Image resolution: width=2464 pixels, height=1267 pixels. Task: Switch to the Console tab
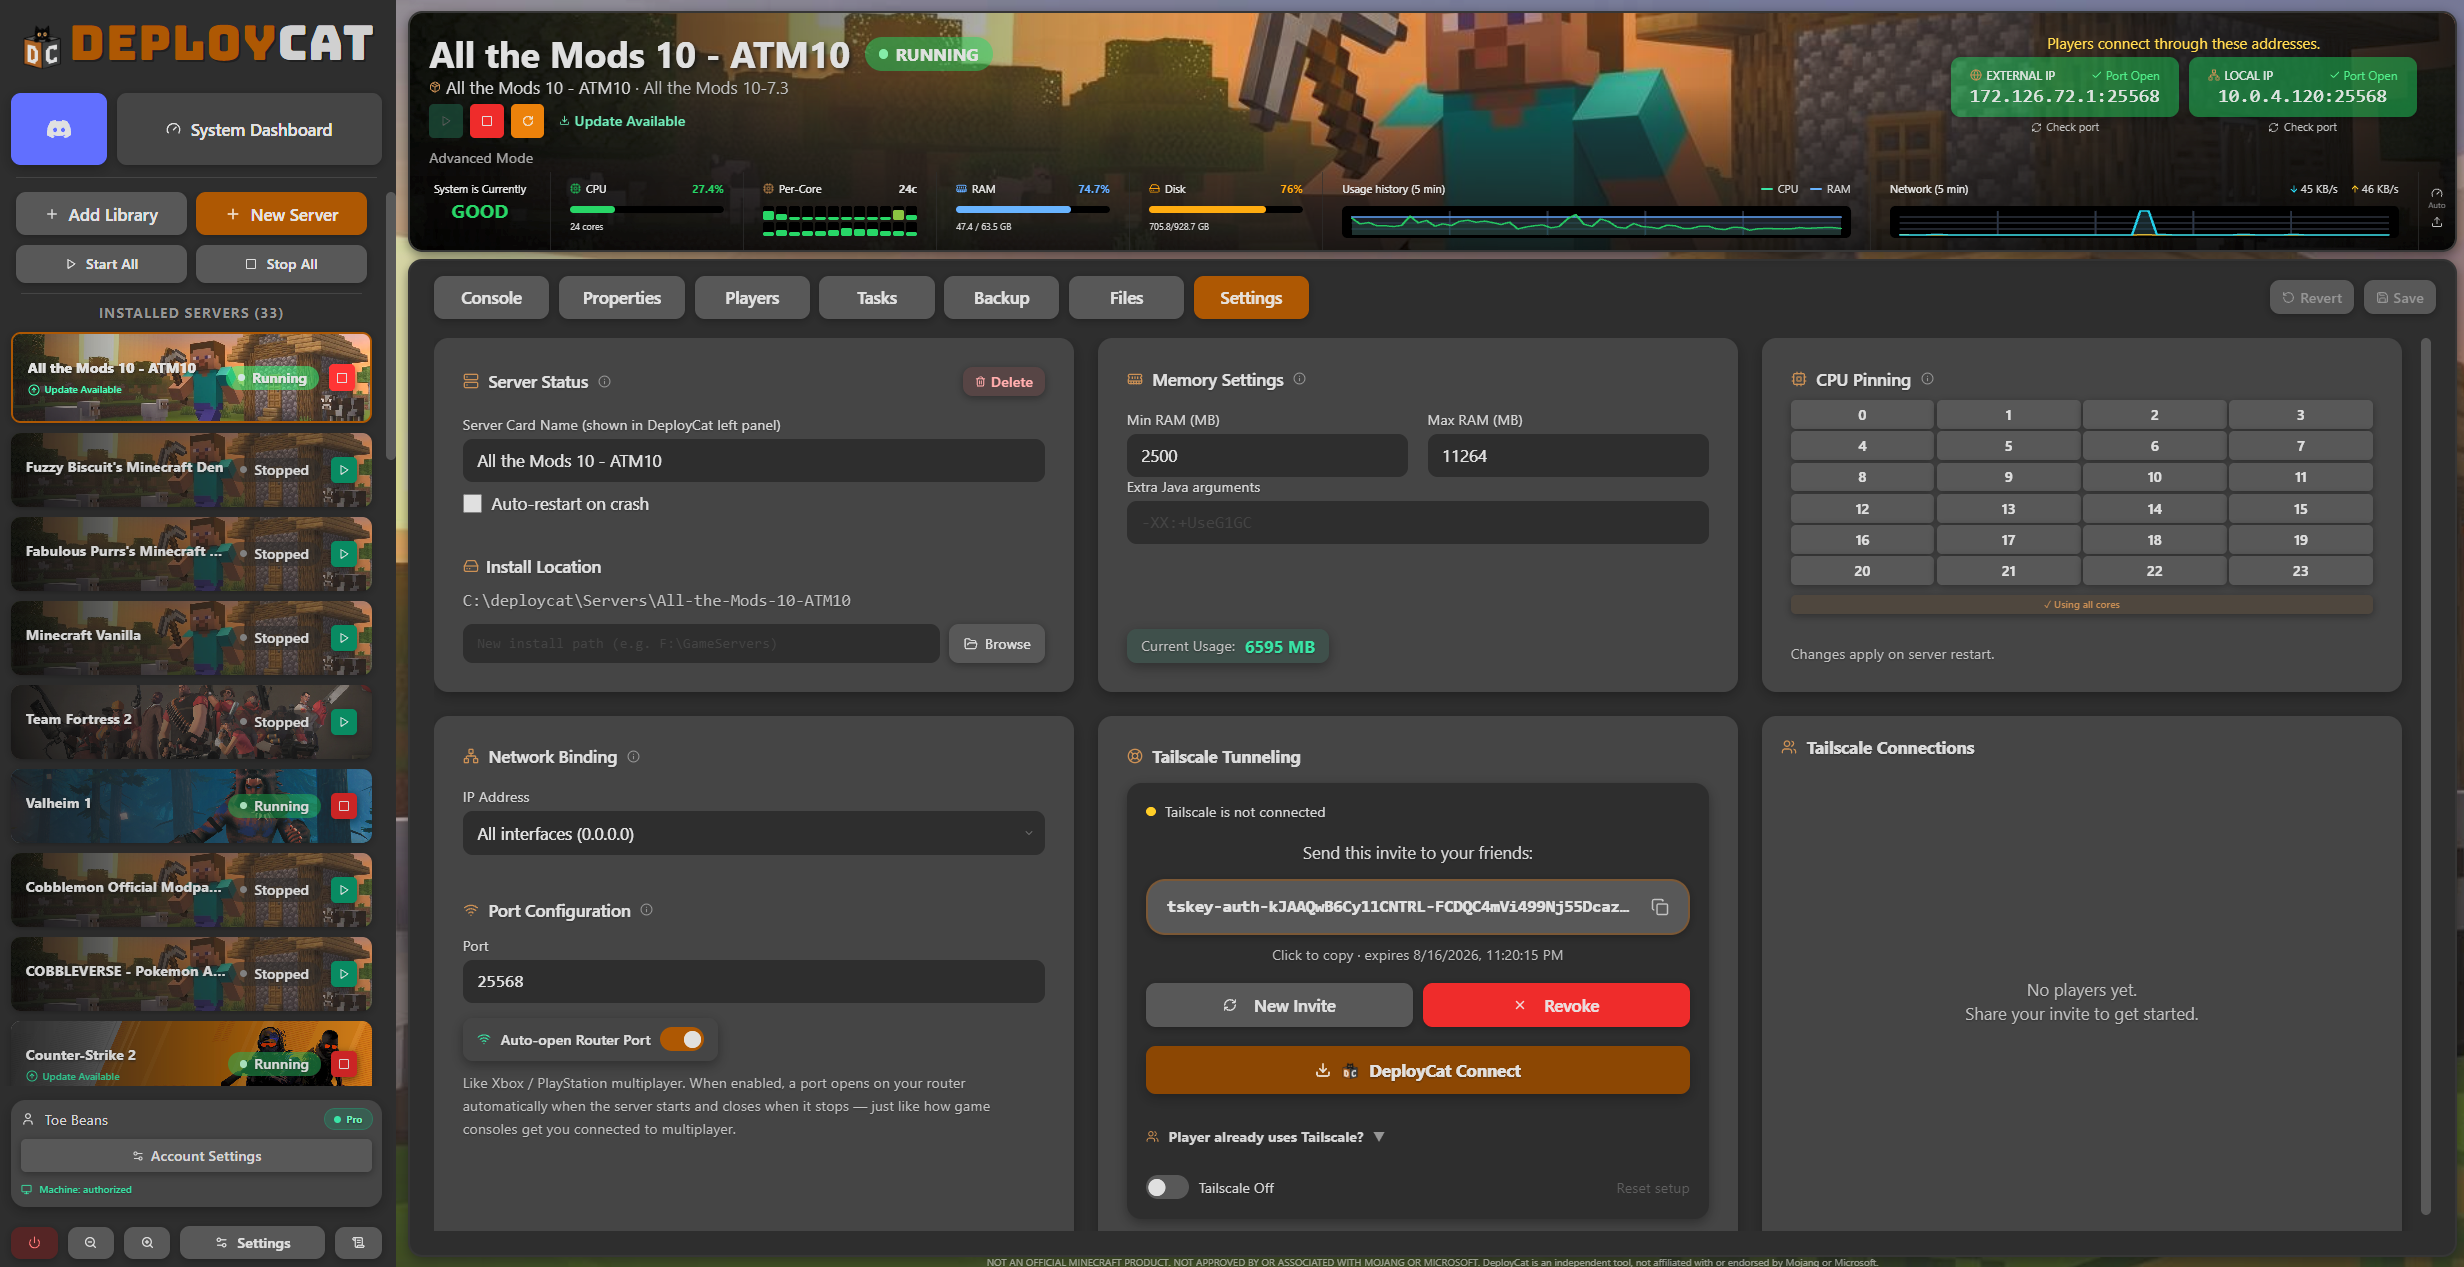(x=491, y=298)
